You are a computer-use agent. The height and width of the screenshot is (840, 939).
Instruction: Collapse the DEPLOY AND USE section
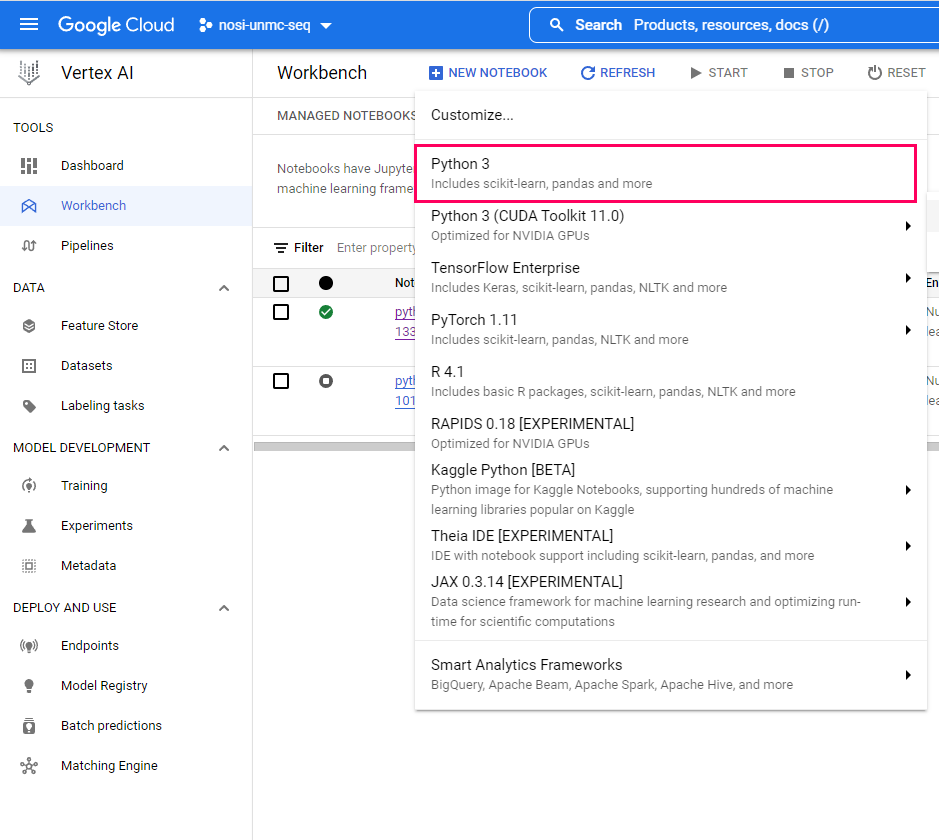[224, 608]
